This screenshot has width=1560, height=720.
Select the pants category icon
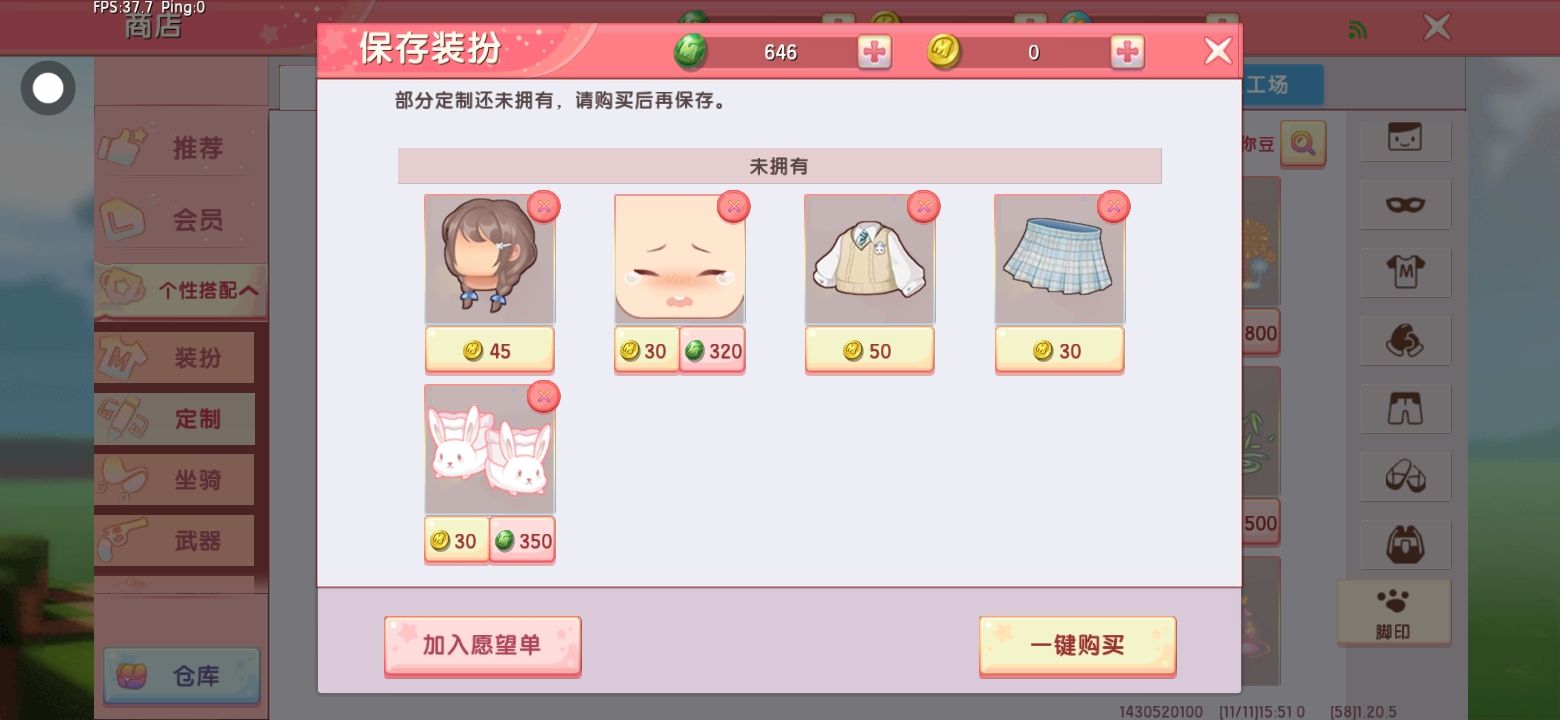pos(1405,408)
